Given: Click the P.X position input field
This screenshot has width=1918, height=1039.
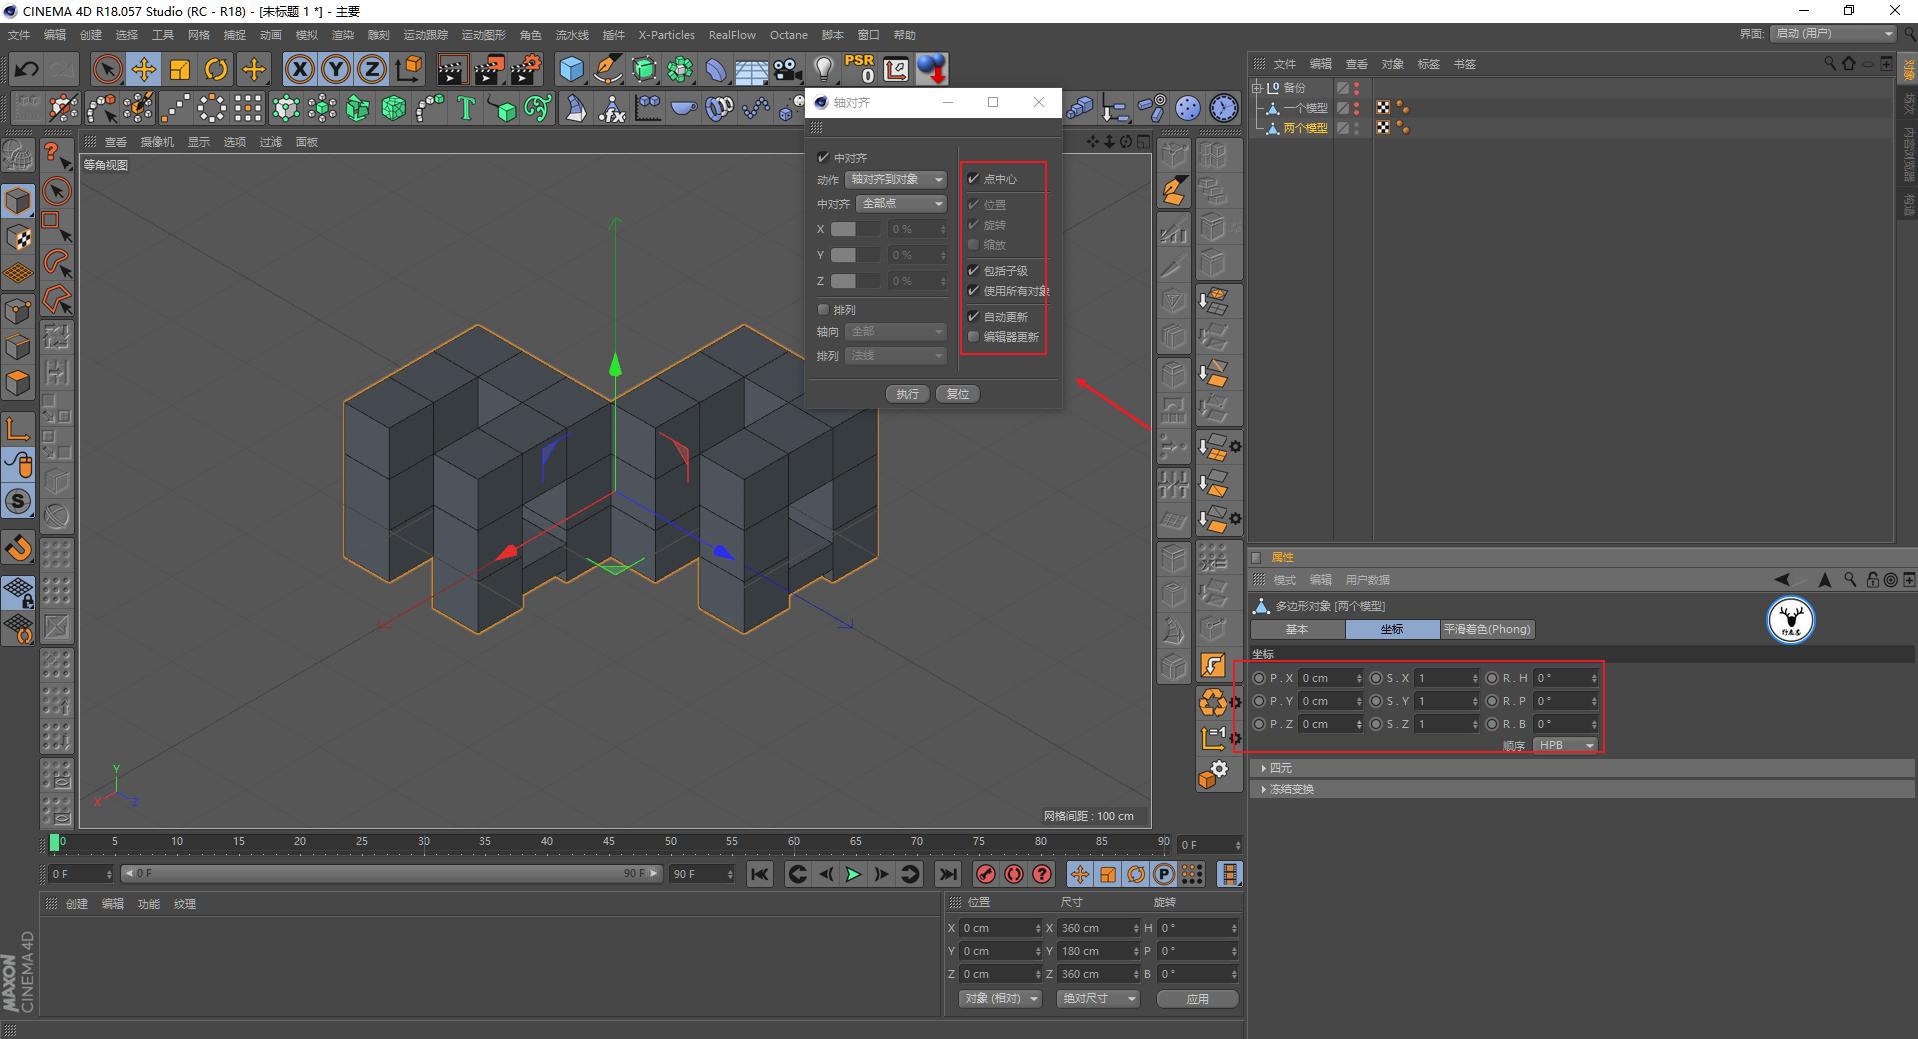Looking at the screenshot, I should pos(1326,678).
